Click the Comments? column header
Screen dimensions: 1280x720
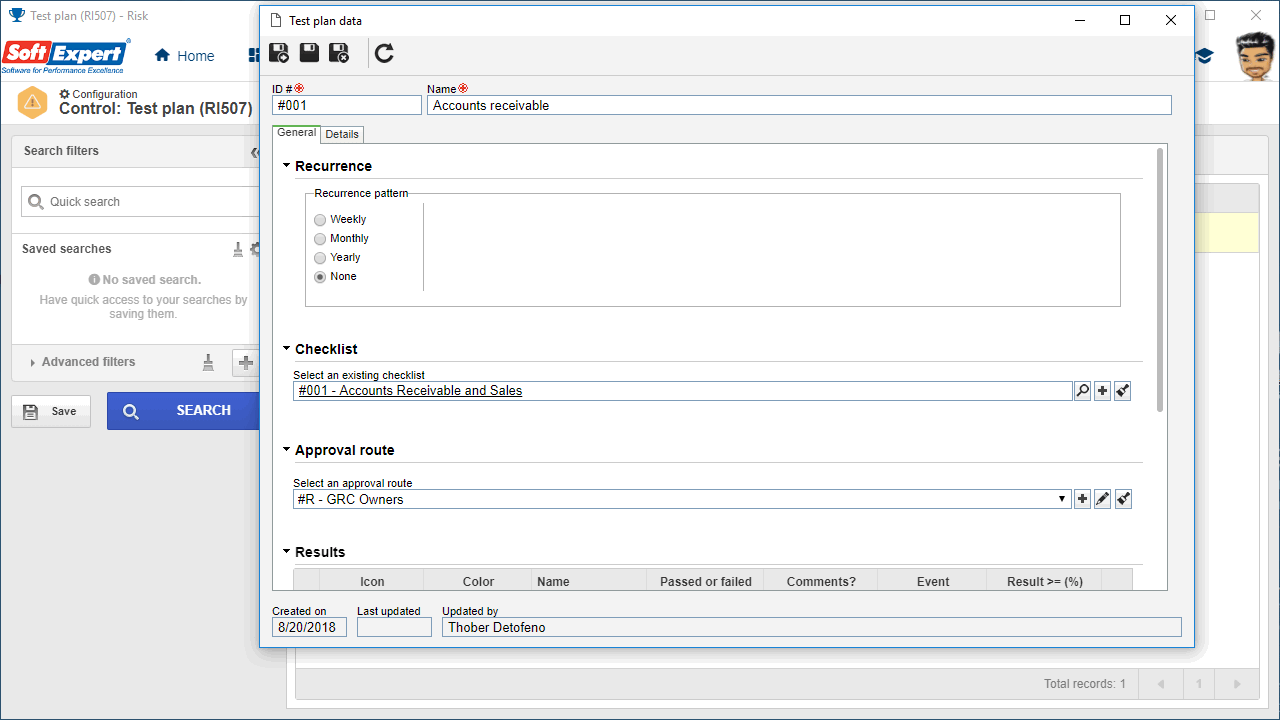click(821, 581)
